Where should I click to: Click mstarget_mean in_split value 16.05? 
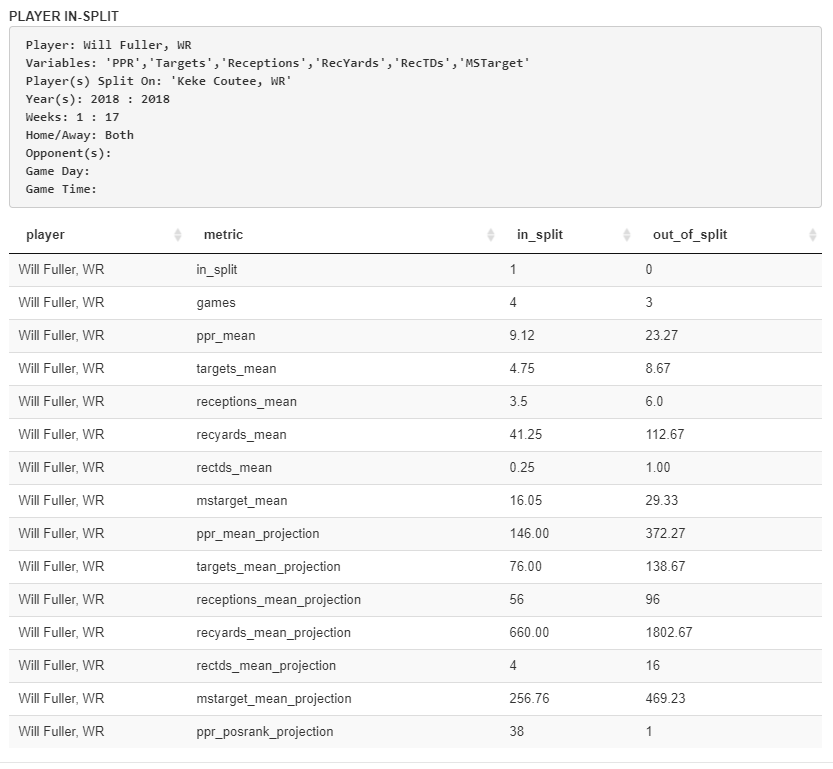pyautogui.click(x=525, y=501)
